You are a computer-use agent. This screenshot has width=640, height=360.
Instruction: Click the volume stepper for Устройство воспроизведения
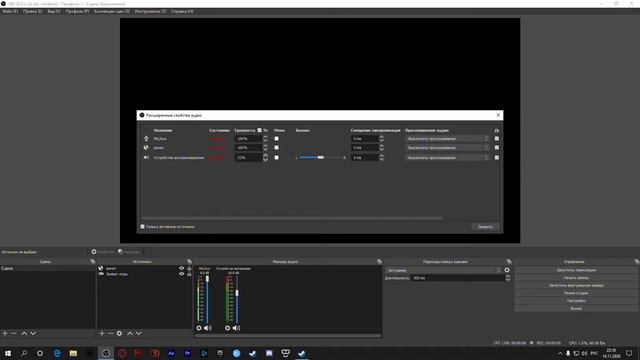(x=265, y=158)
